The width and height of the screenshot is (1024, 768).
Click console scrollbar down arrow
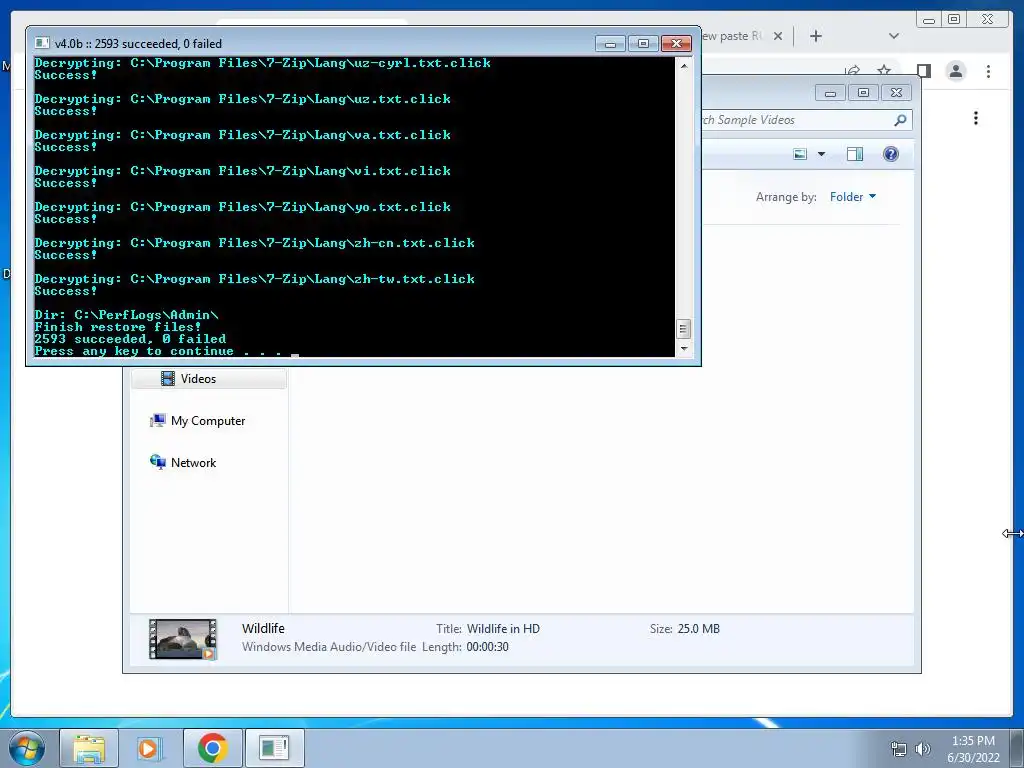(683, 349)
